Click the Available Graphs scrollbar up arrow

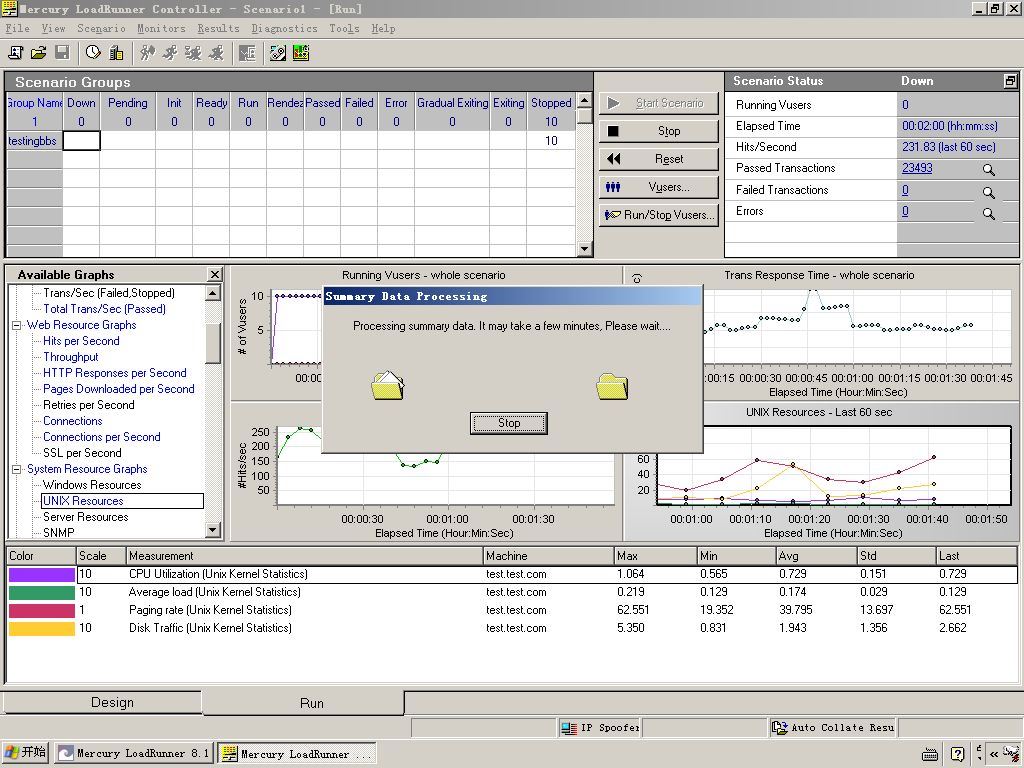213,293
